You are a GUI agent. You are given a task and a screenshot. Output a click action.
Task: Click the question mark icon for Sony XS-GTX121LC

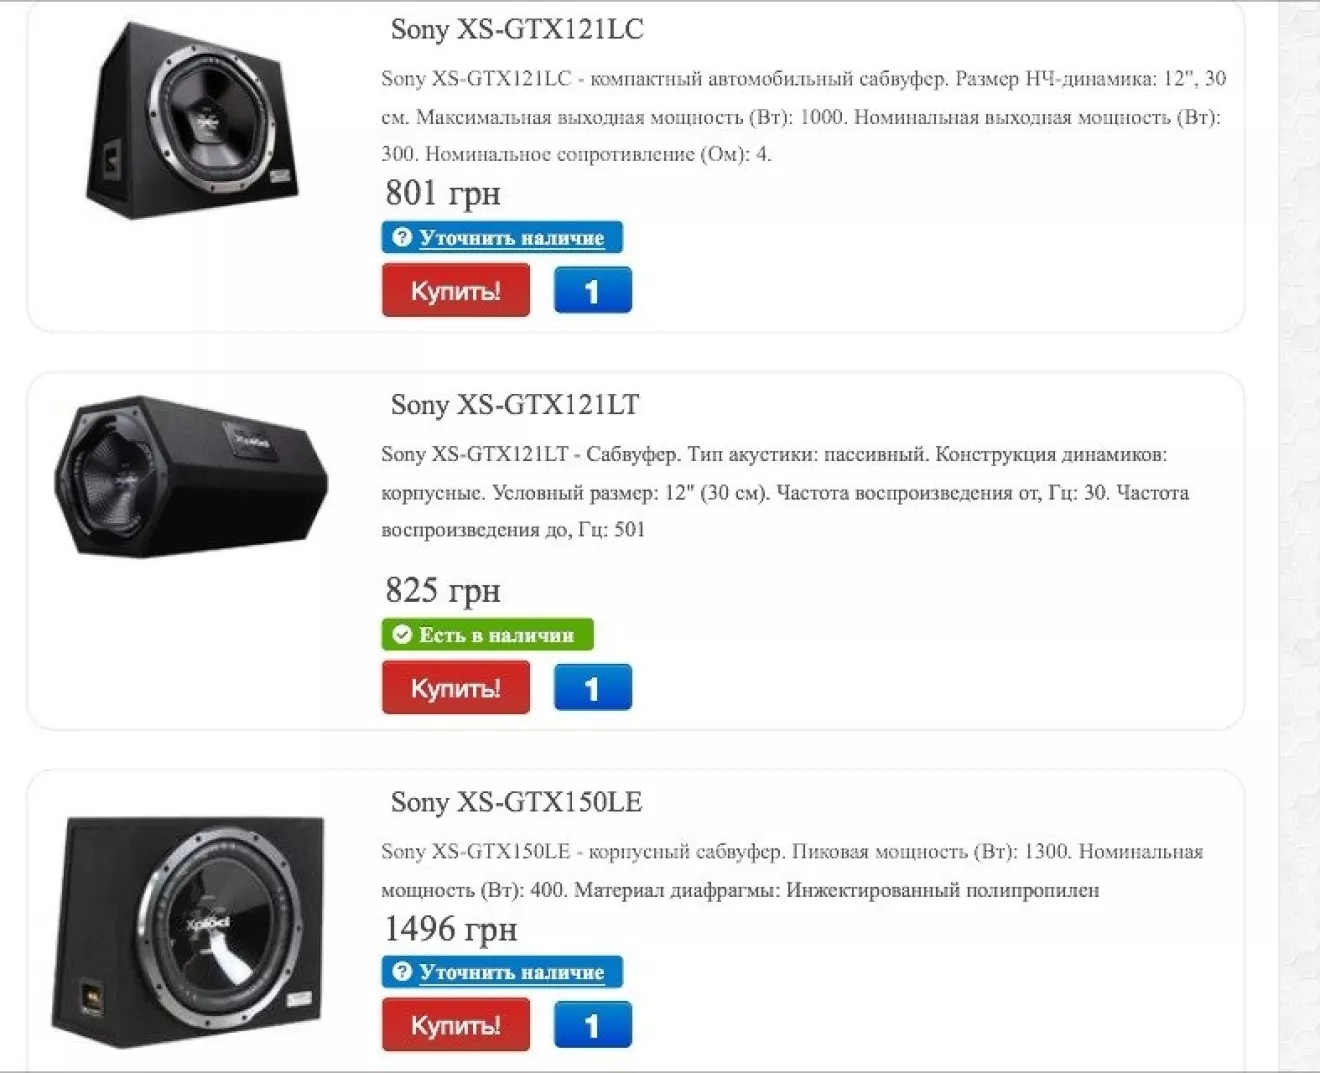point(402,237)
